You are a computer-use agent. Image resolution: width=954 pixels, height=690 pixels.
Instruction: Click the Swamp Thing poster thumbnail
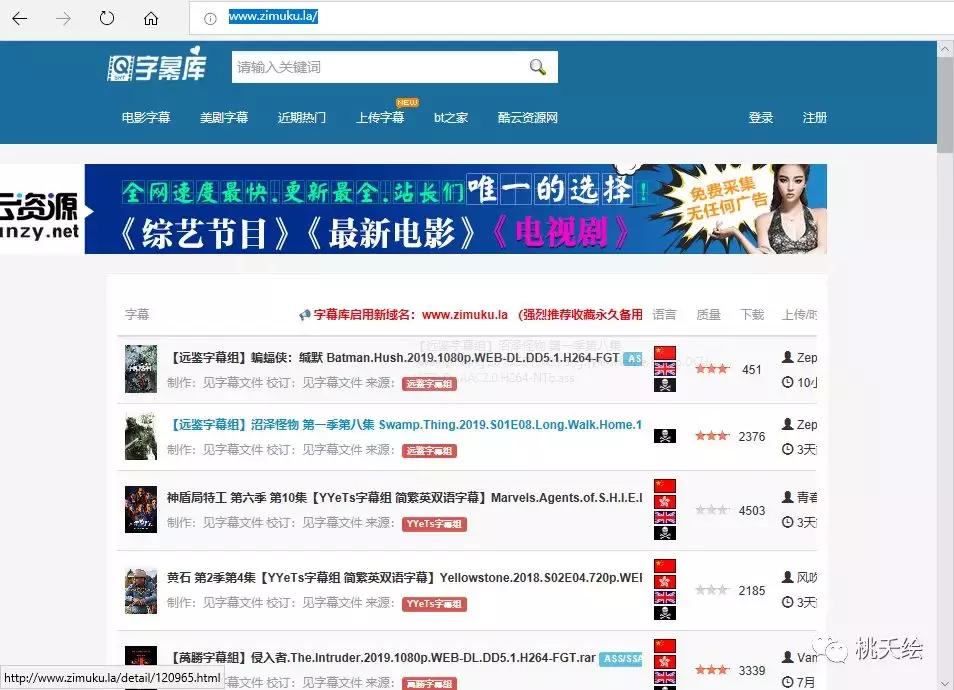tap(140, 436)
